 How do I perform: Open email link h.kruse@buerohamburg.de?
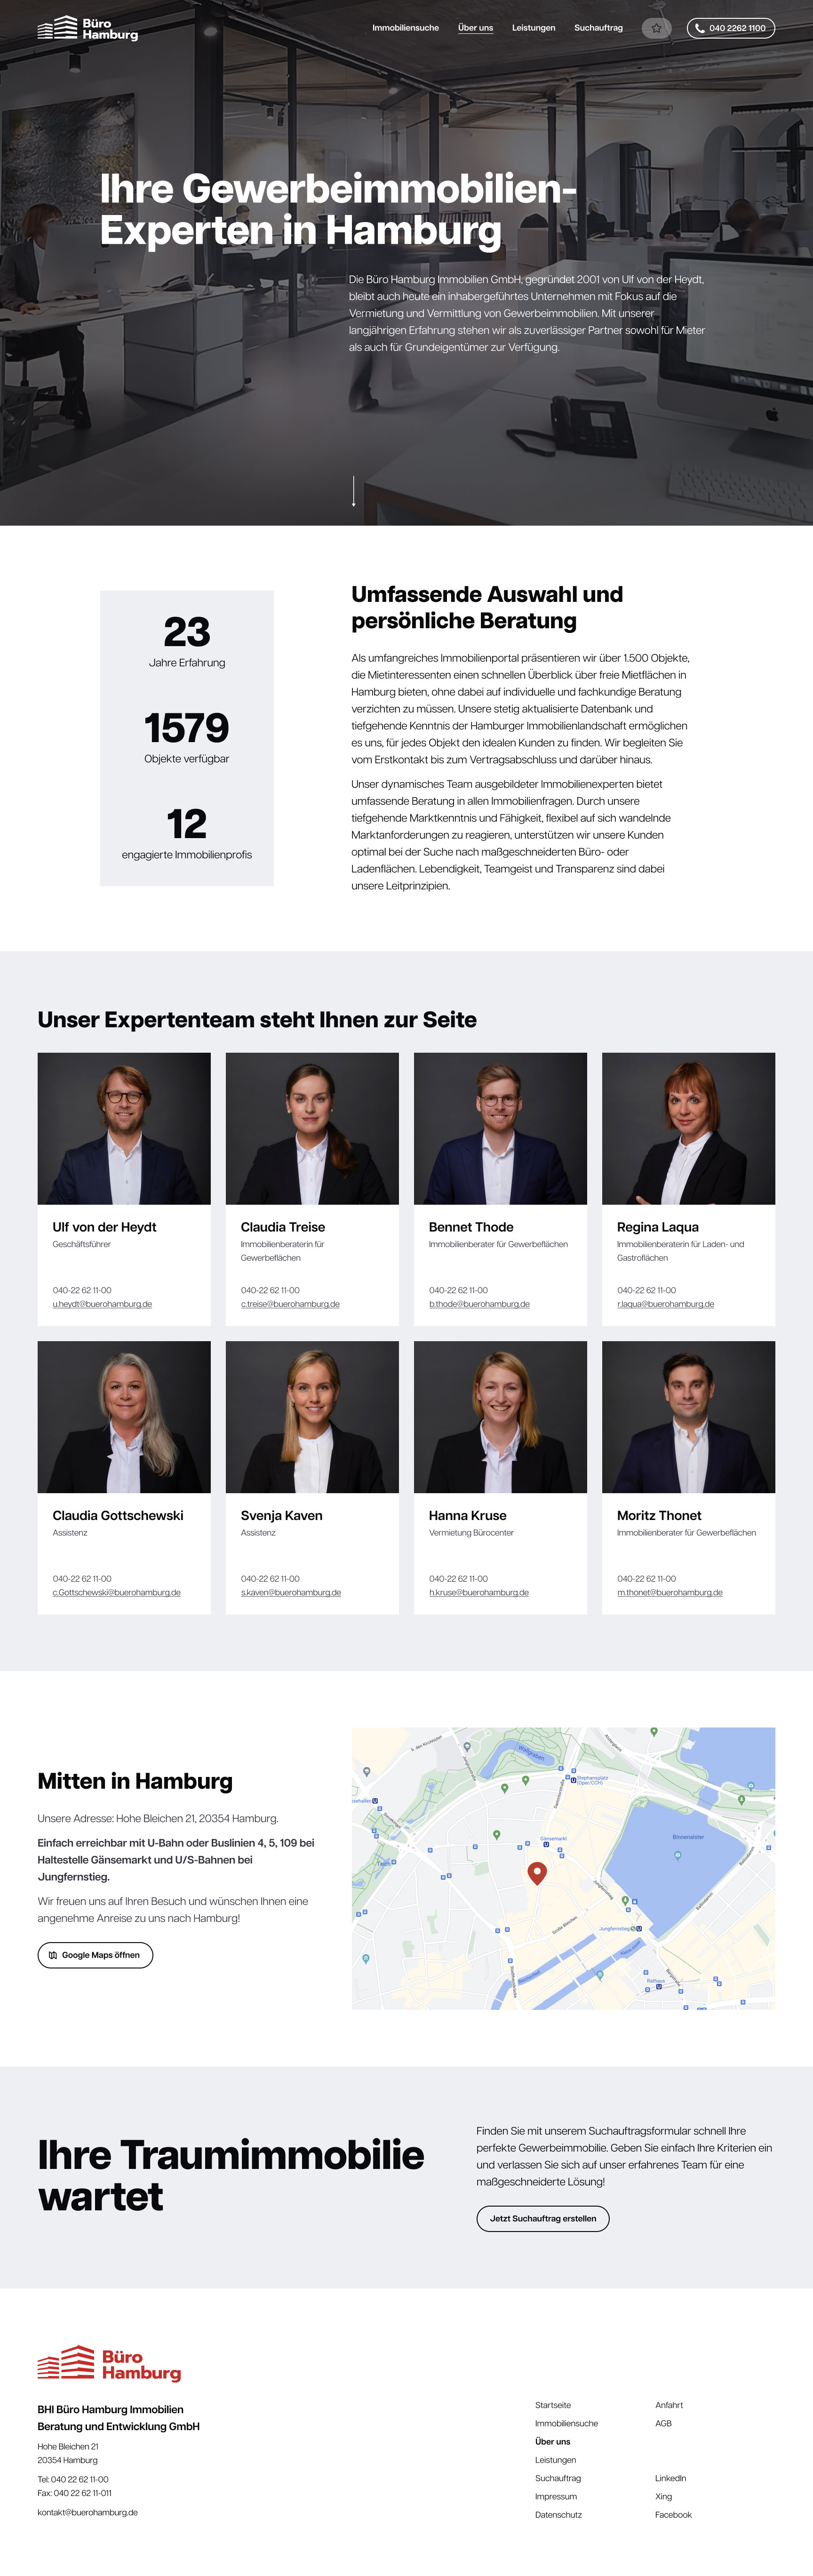pyautogui.click(x=479, y=1592)
